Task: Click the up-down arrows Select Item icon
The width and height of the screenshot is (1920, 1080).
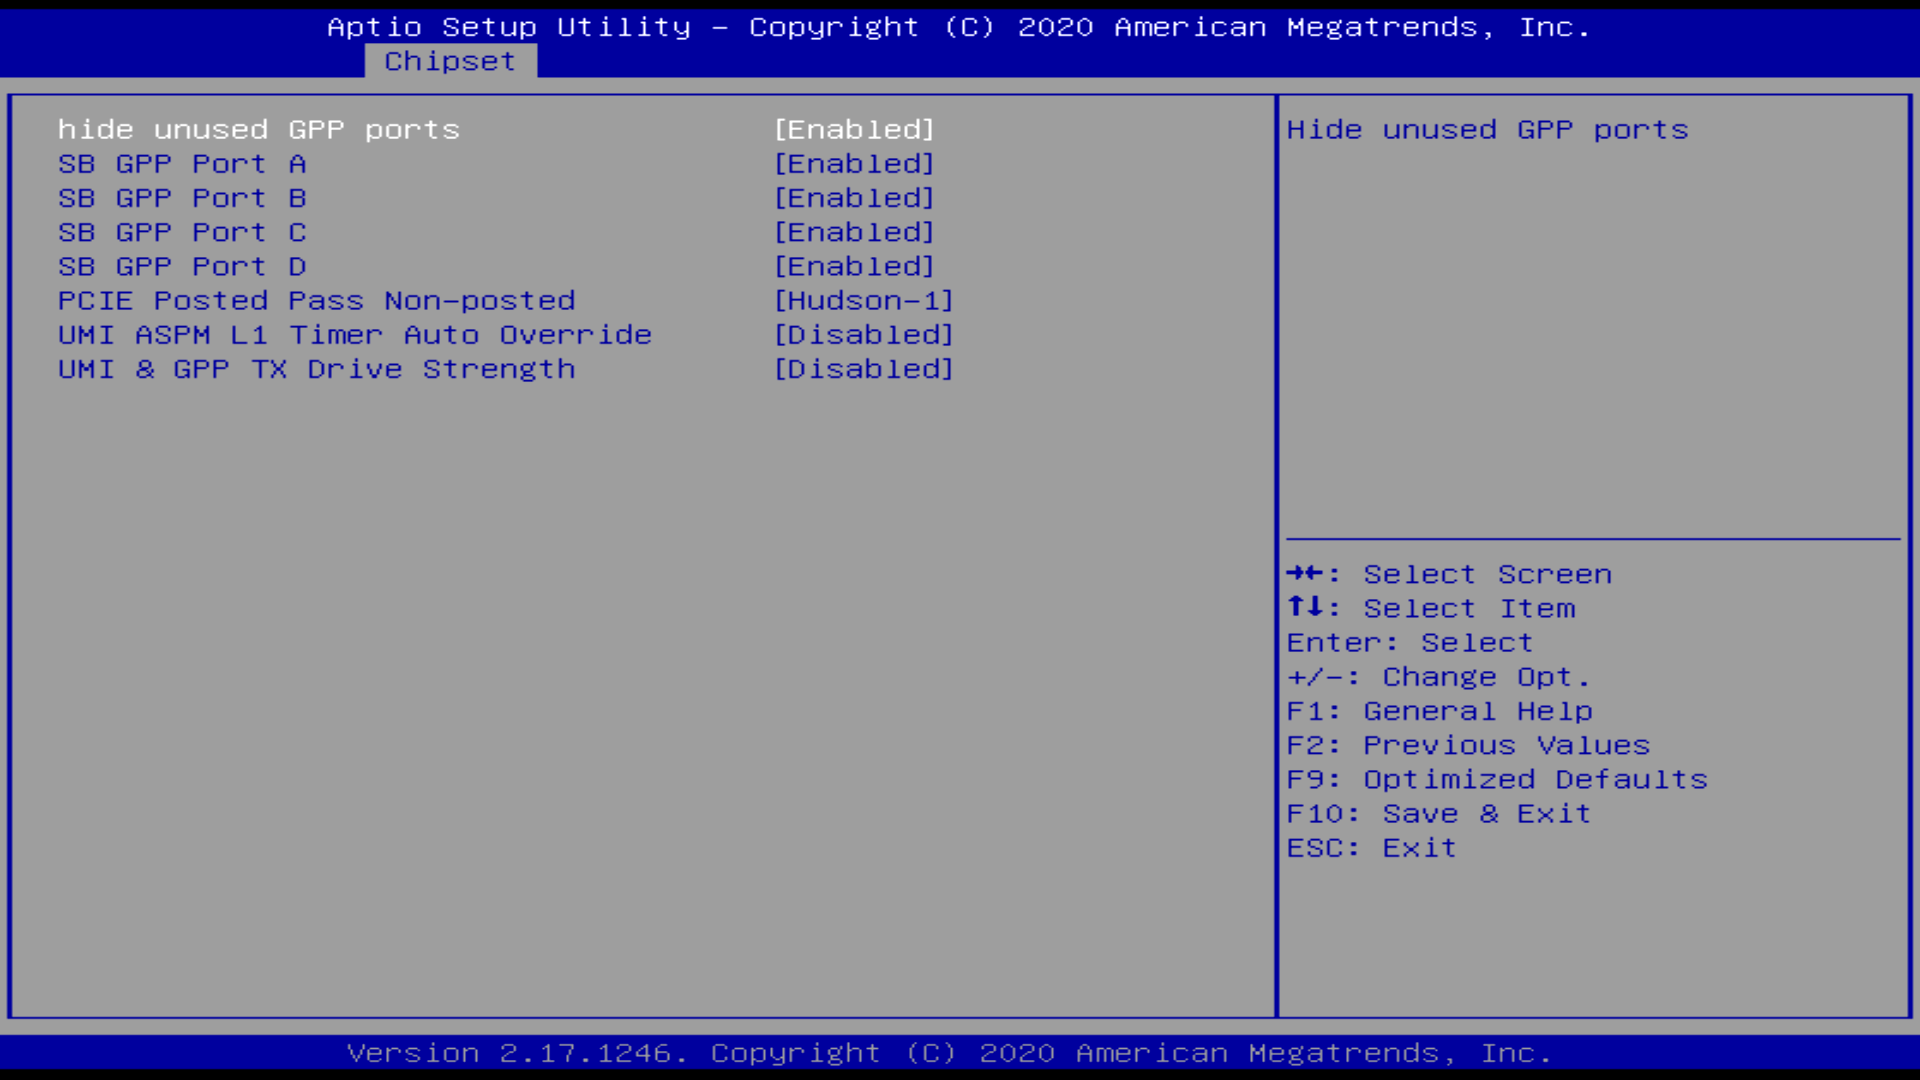Action: click(1305, 607)
